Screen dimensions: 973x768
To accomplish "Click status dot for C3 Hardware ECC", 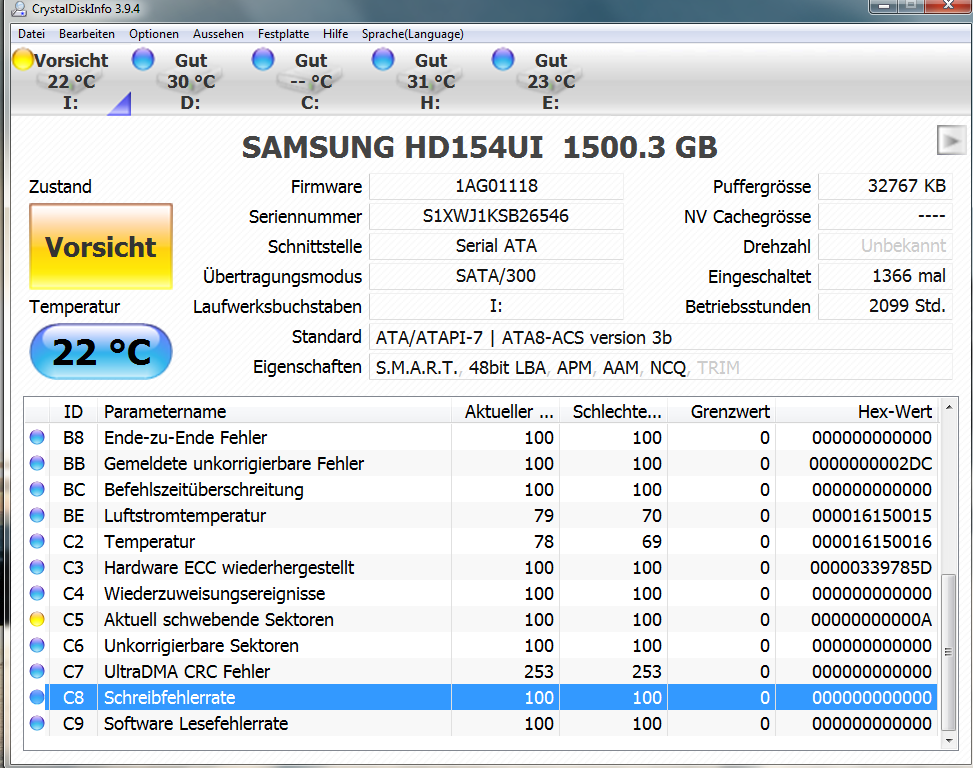I will pyautogui.click(x=37, y=568).
